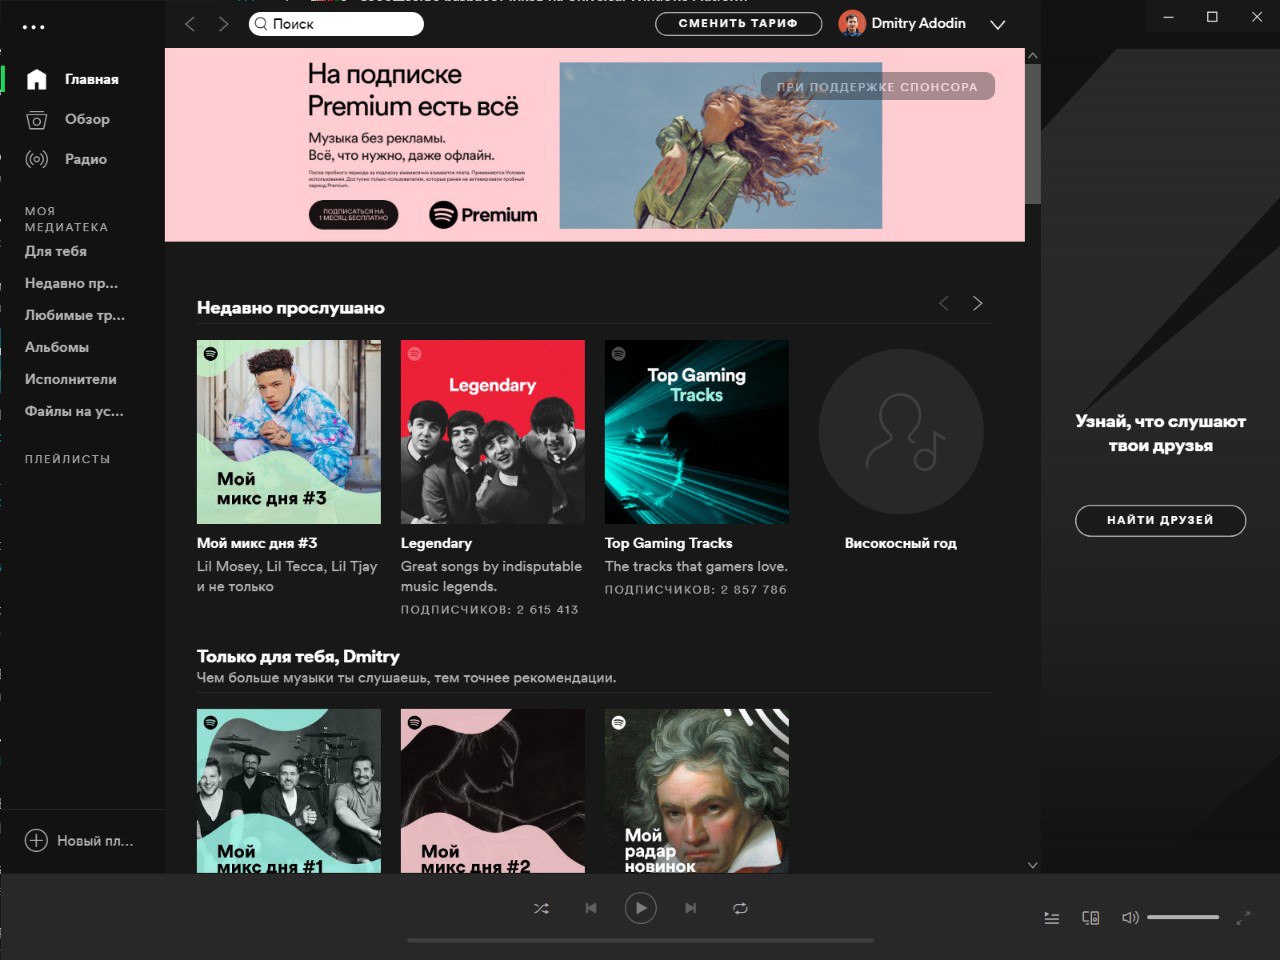Viewport: 1280px width, 960px height.
Task: Mute with the volume speaker icon
Action: pyautogui.click(x=1130, y=917)
